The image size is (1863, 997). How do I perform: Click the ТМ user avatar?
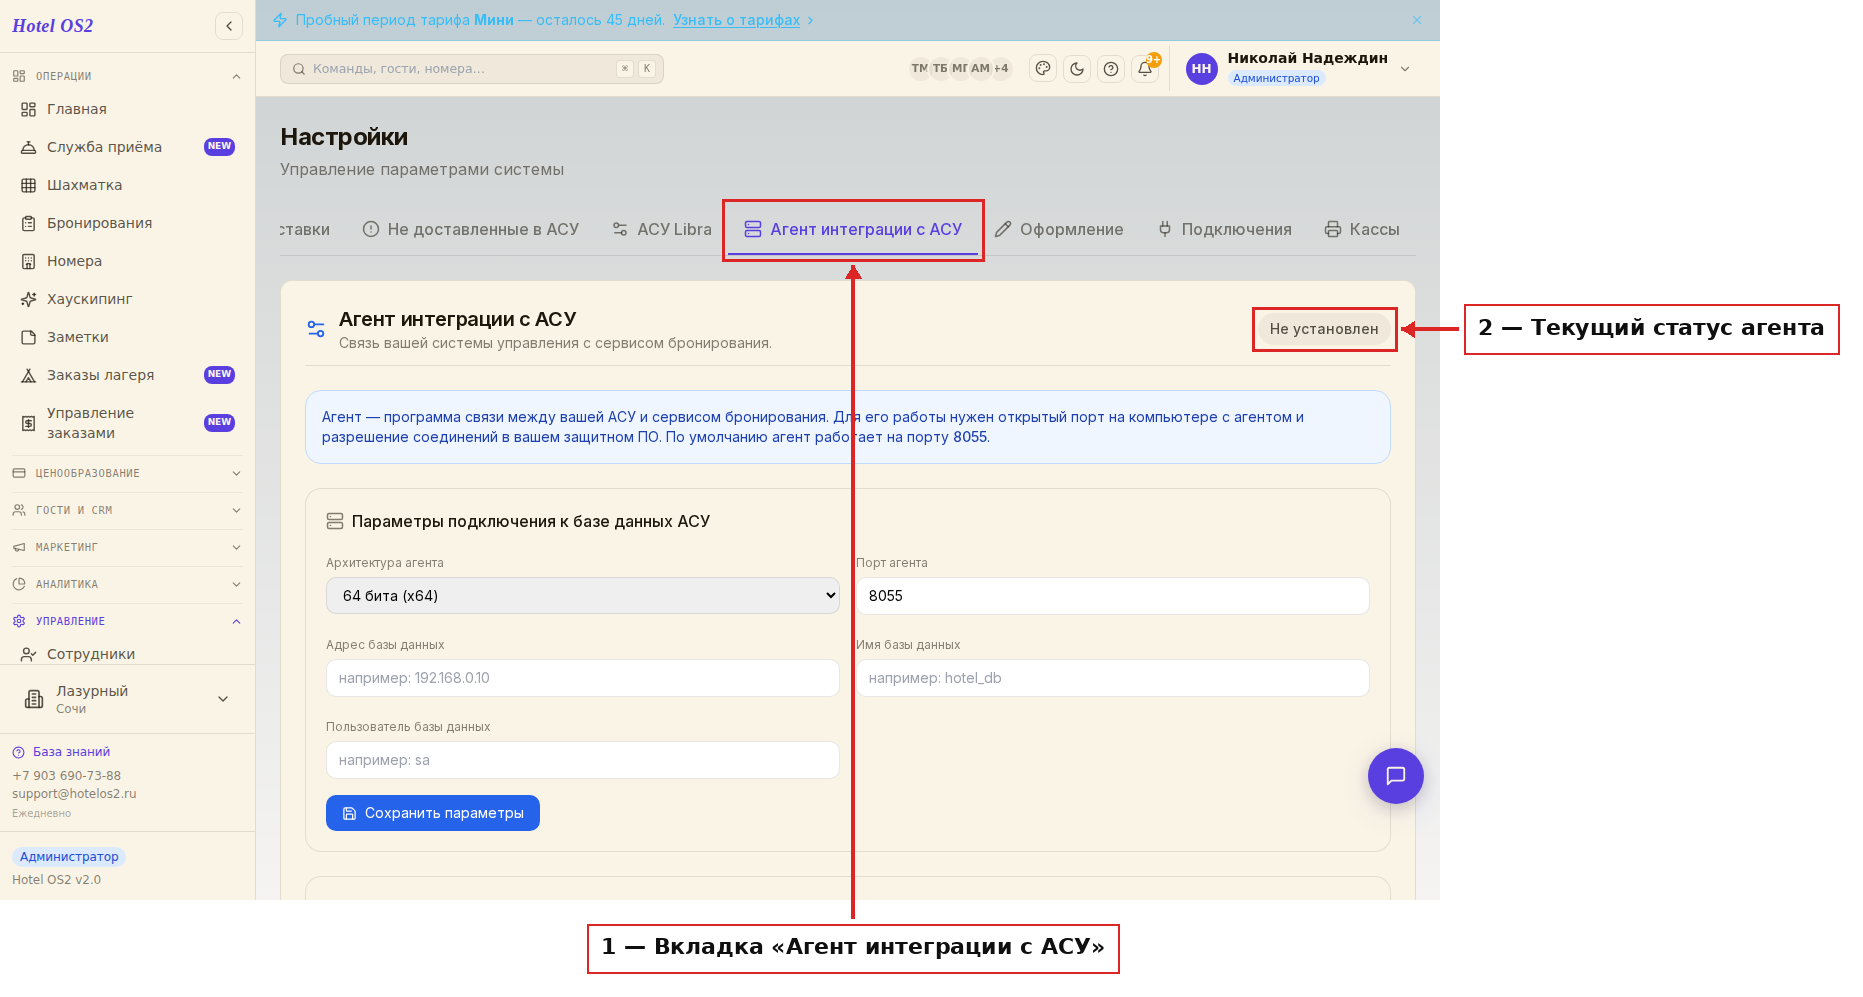(919, 68)
